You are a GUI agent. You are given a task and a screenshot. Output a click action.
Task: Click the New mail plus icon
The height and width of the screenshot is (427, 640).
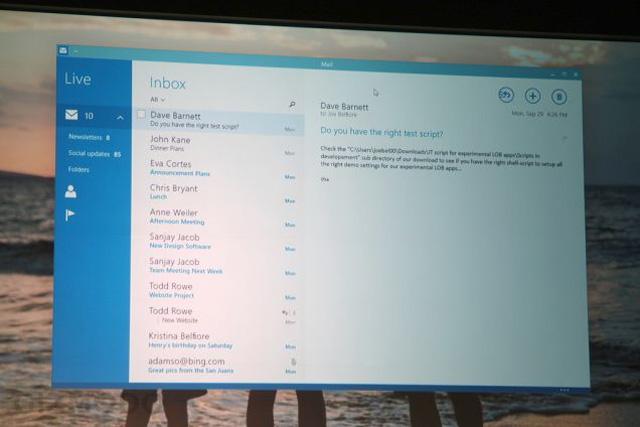(x=533, y=96)
